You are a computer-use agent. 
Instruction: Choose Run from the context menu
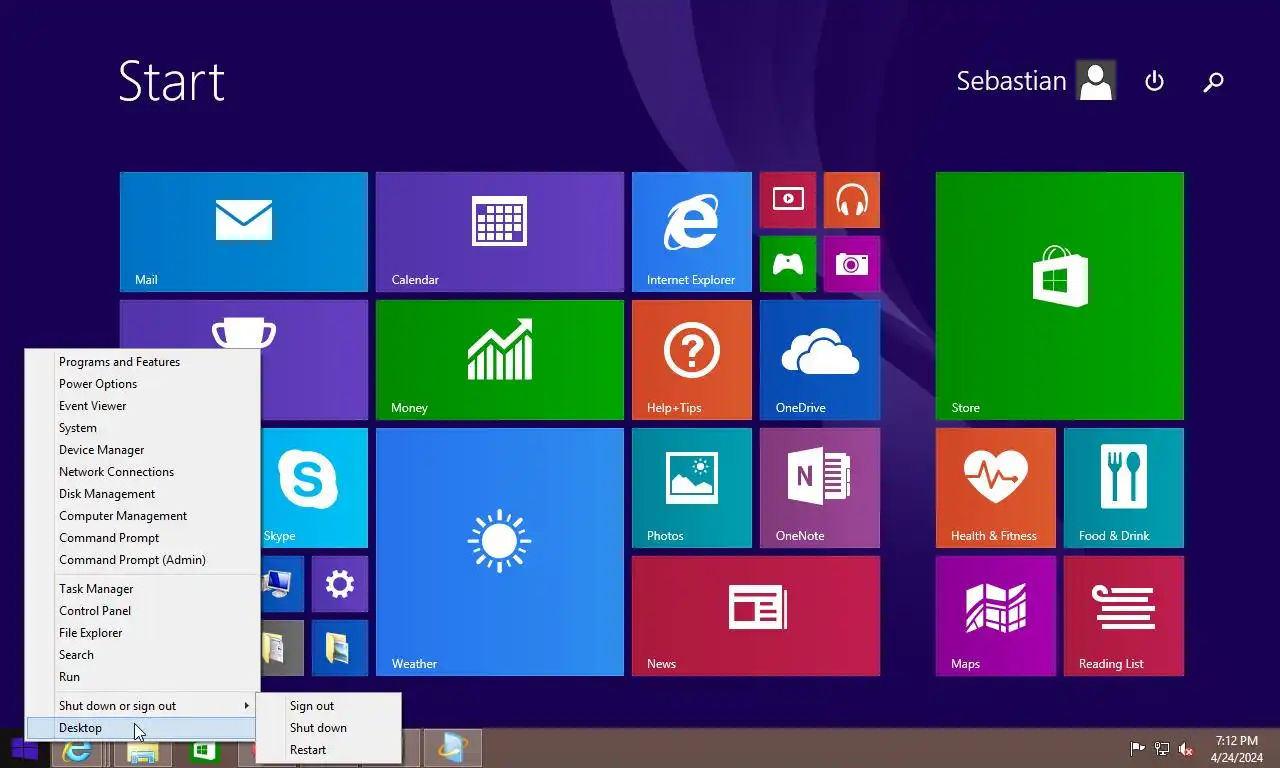142,677
